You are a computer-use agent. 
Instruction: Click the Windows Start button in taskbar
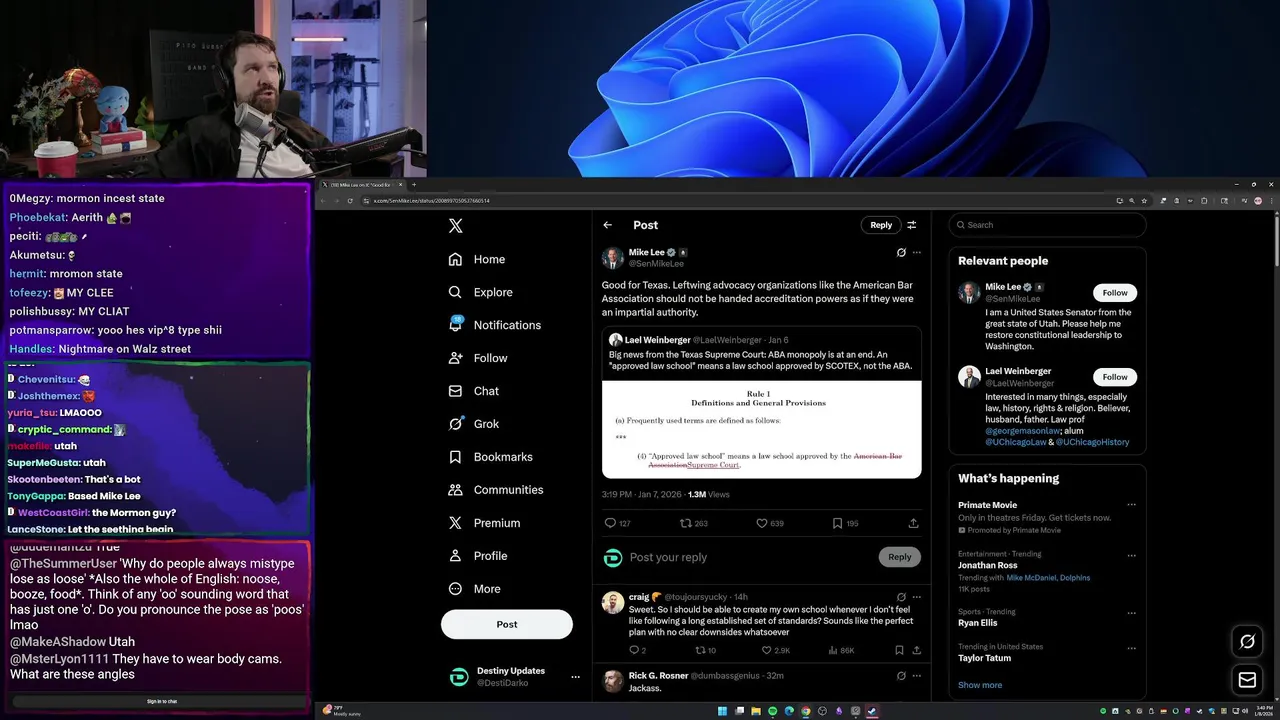click(x=721, y=711)
